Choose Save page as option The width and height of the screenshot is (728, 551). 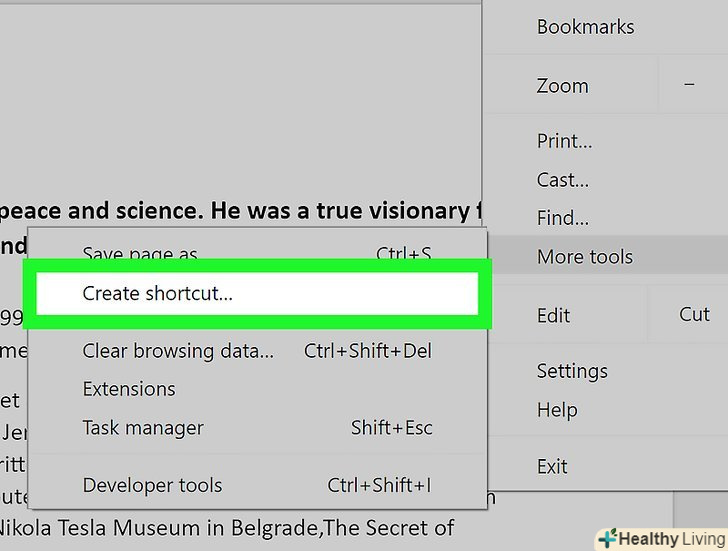click(140, 254)
